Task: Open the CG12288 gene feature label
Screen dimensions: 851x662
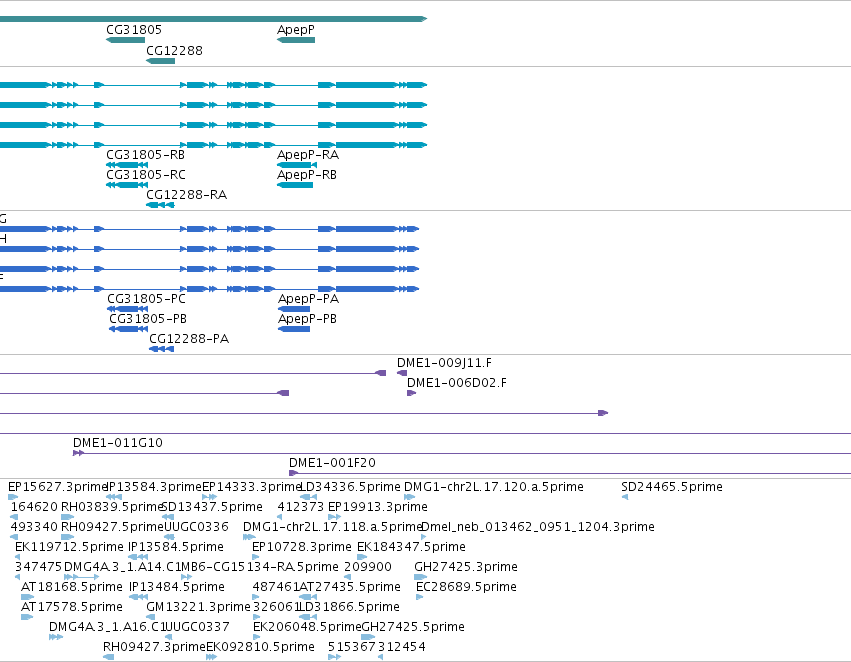Action: tap(174, 50)
